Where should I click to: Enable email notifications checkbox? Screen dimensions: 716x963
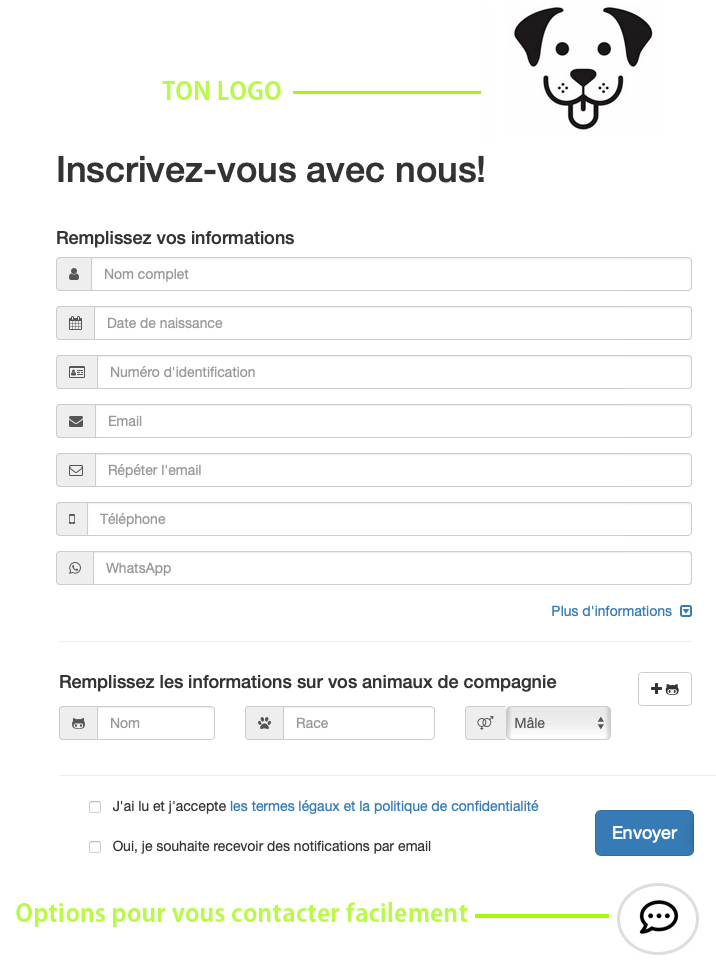coord(95,847)
